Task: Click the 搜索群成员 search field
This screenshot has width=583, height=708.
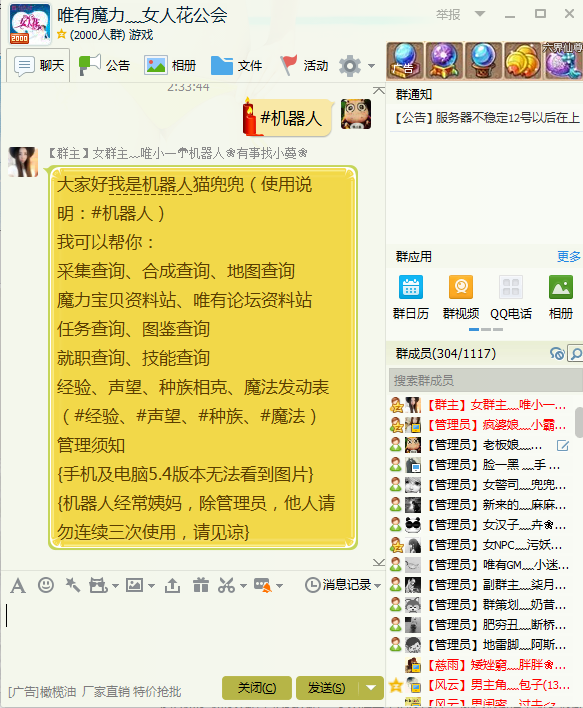Action: 486,380
